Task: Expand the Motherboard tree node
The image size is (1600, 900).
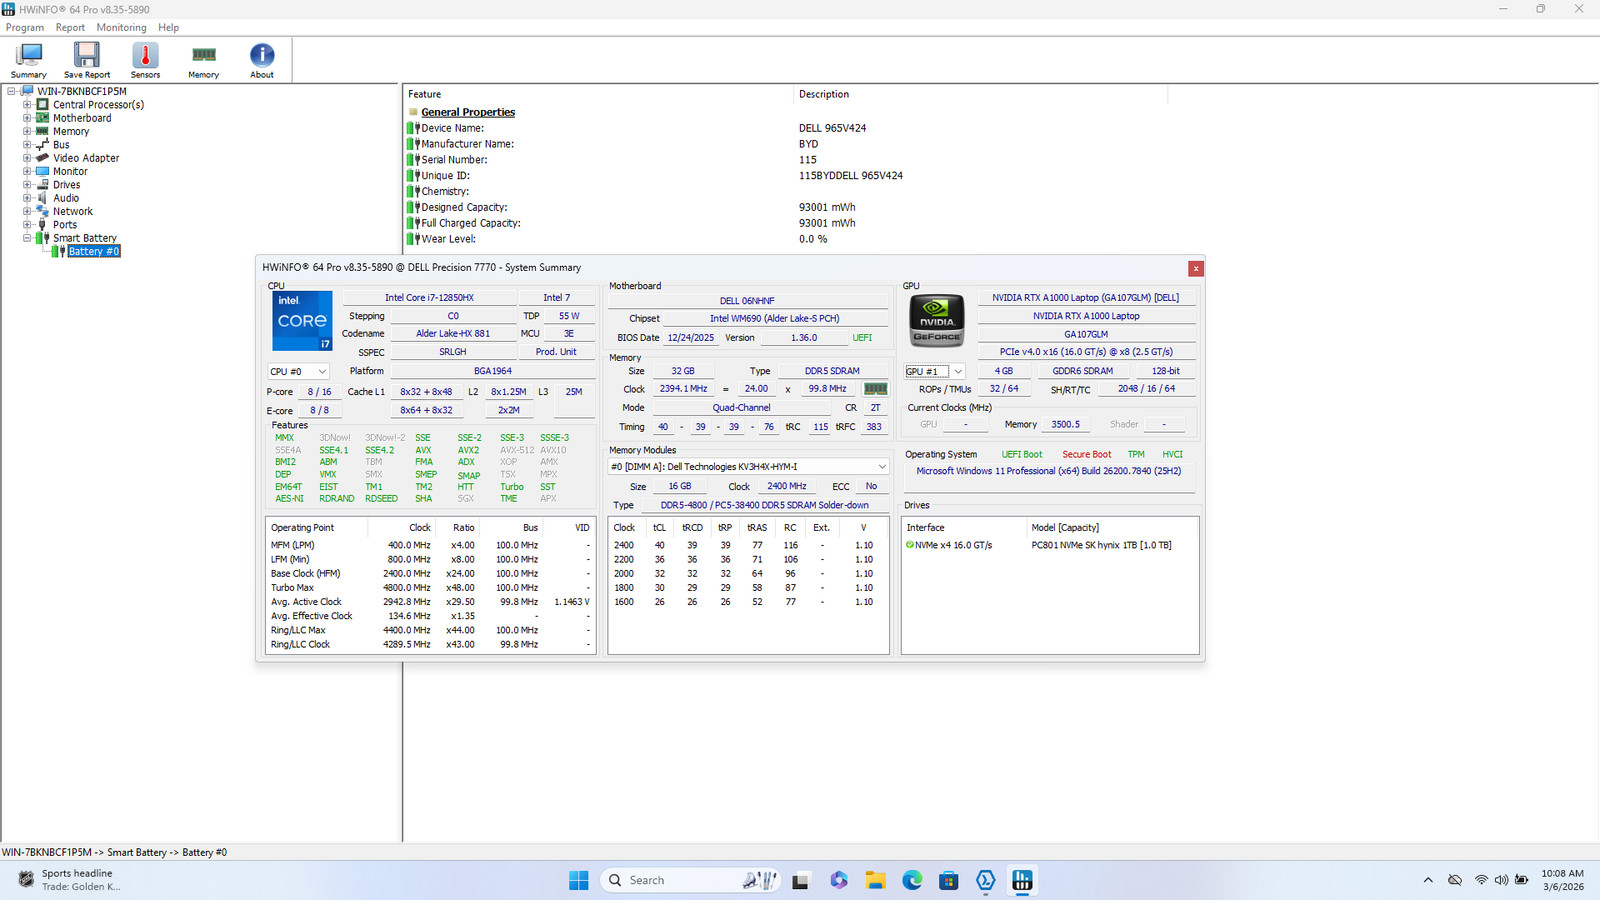Action: [x=28, y=118]
